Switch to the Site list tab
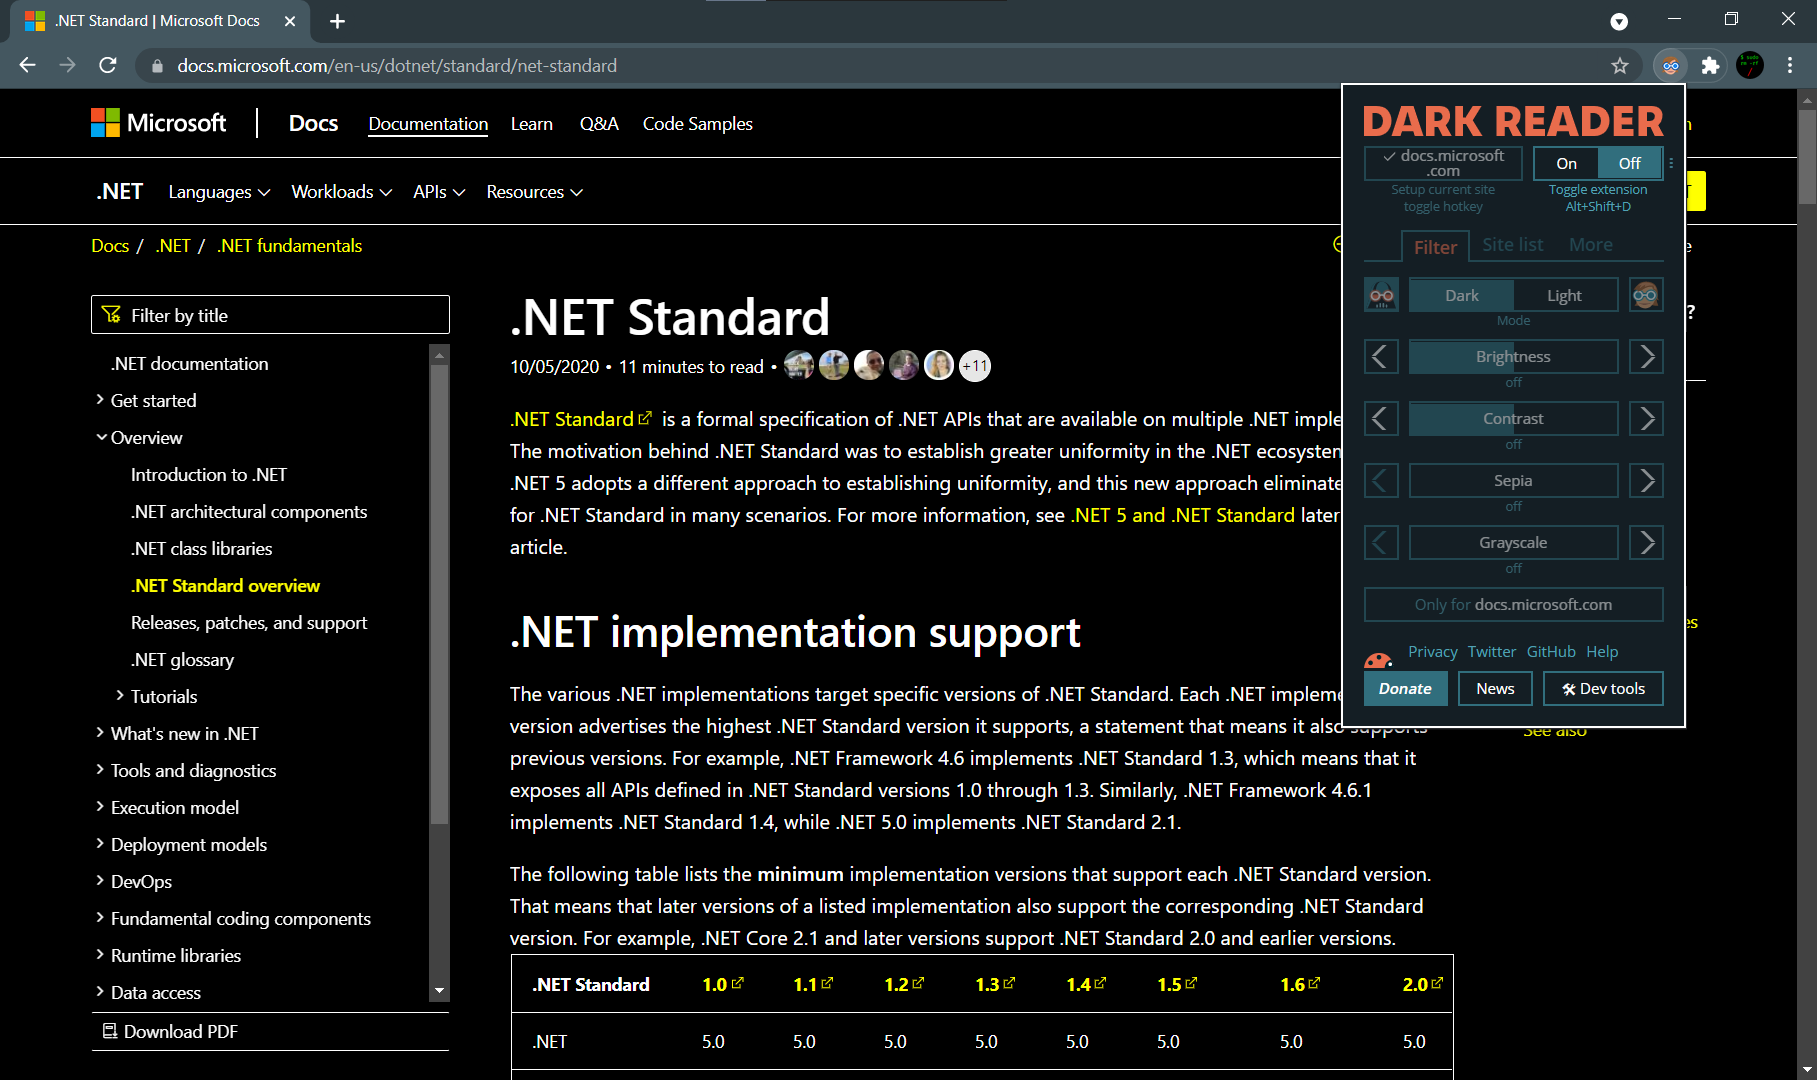Image resolution: width=1817 pixels, height=1080 pixels. point(1512,244)
